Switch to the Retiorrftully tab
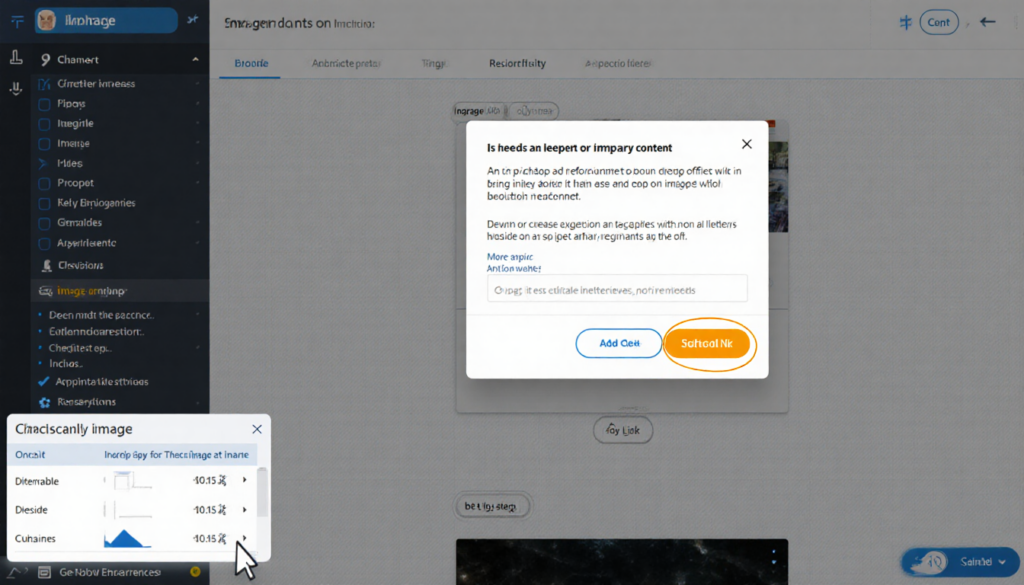 [x=516, y=63]
